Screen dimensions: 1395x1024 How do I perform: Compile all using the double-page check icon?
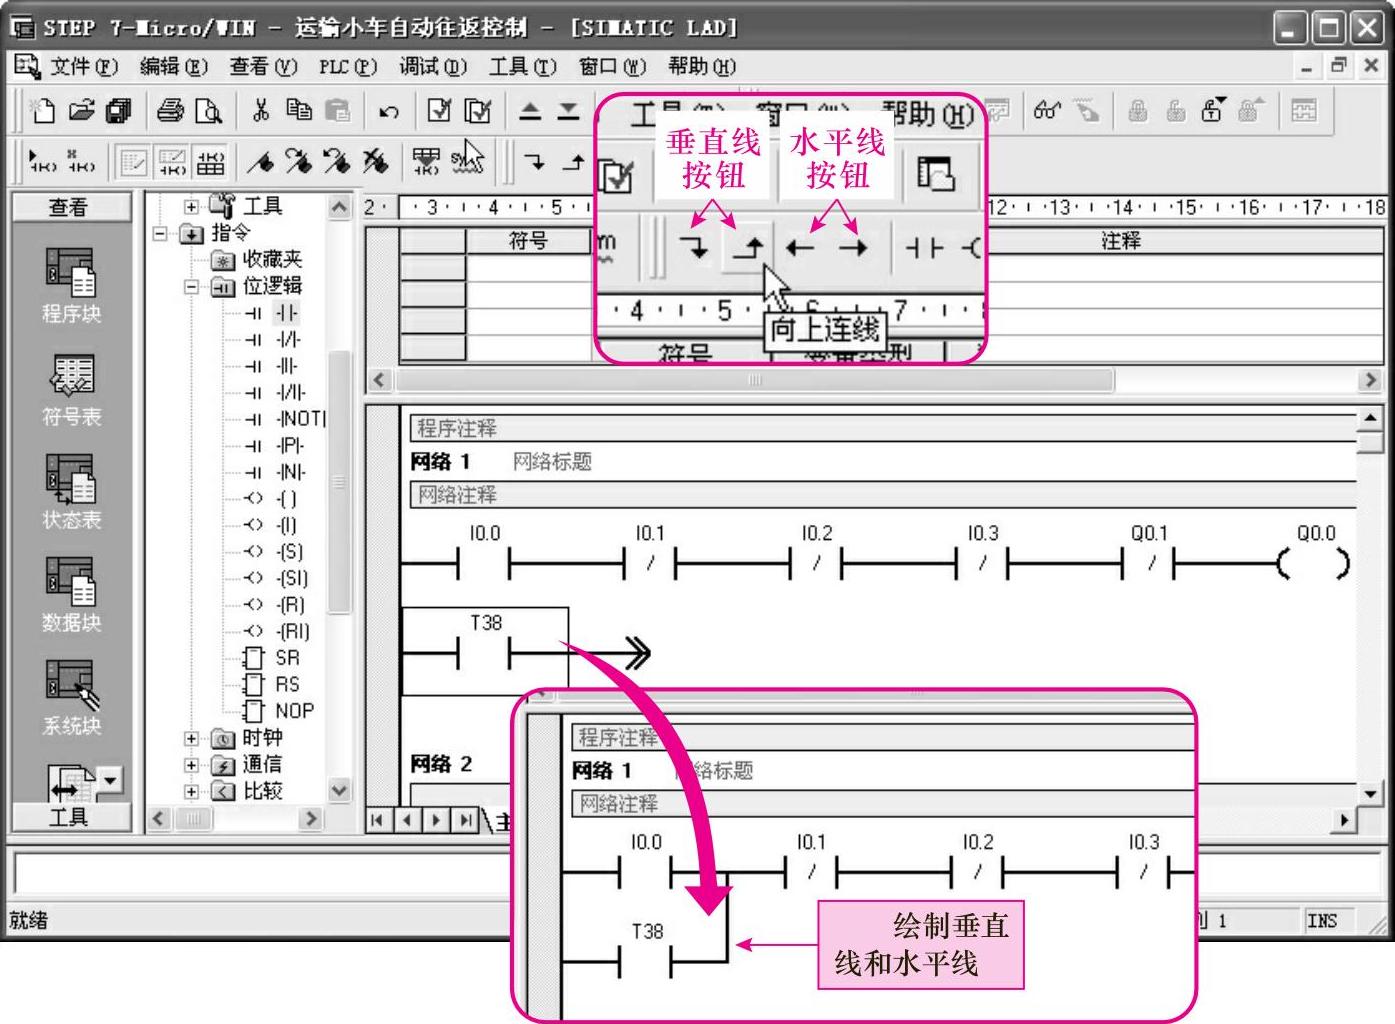point(479,110)
